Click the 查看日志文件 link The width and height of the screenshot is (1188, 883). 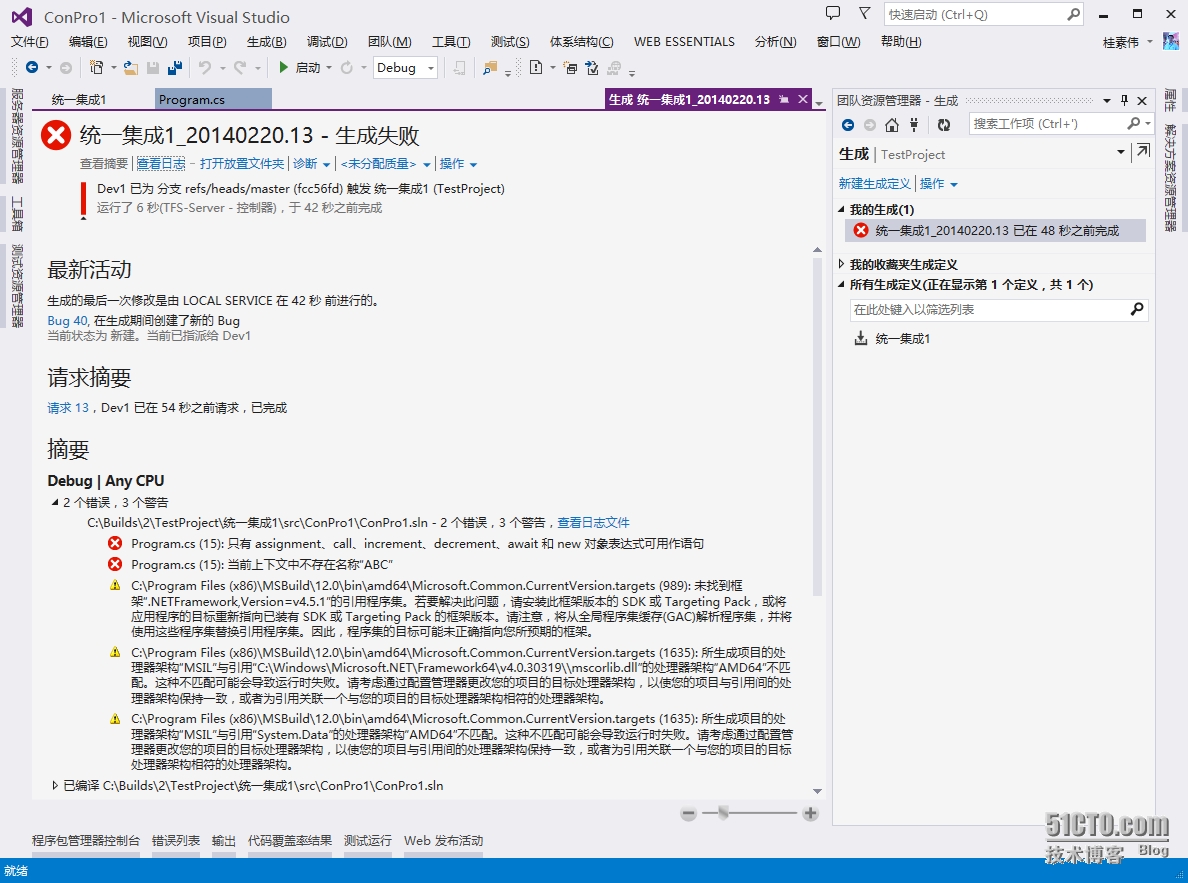pos(593,522)
